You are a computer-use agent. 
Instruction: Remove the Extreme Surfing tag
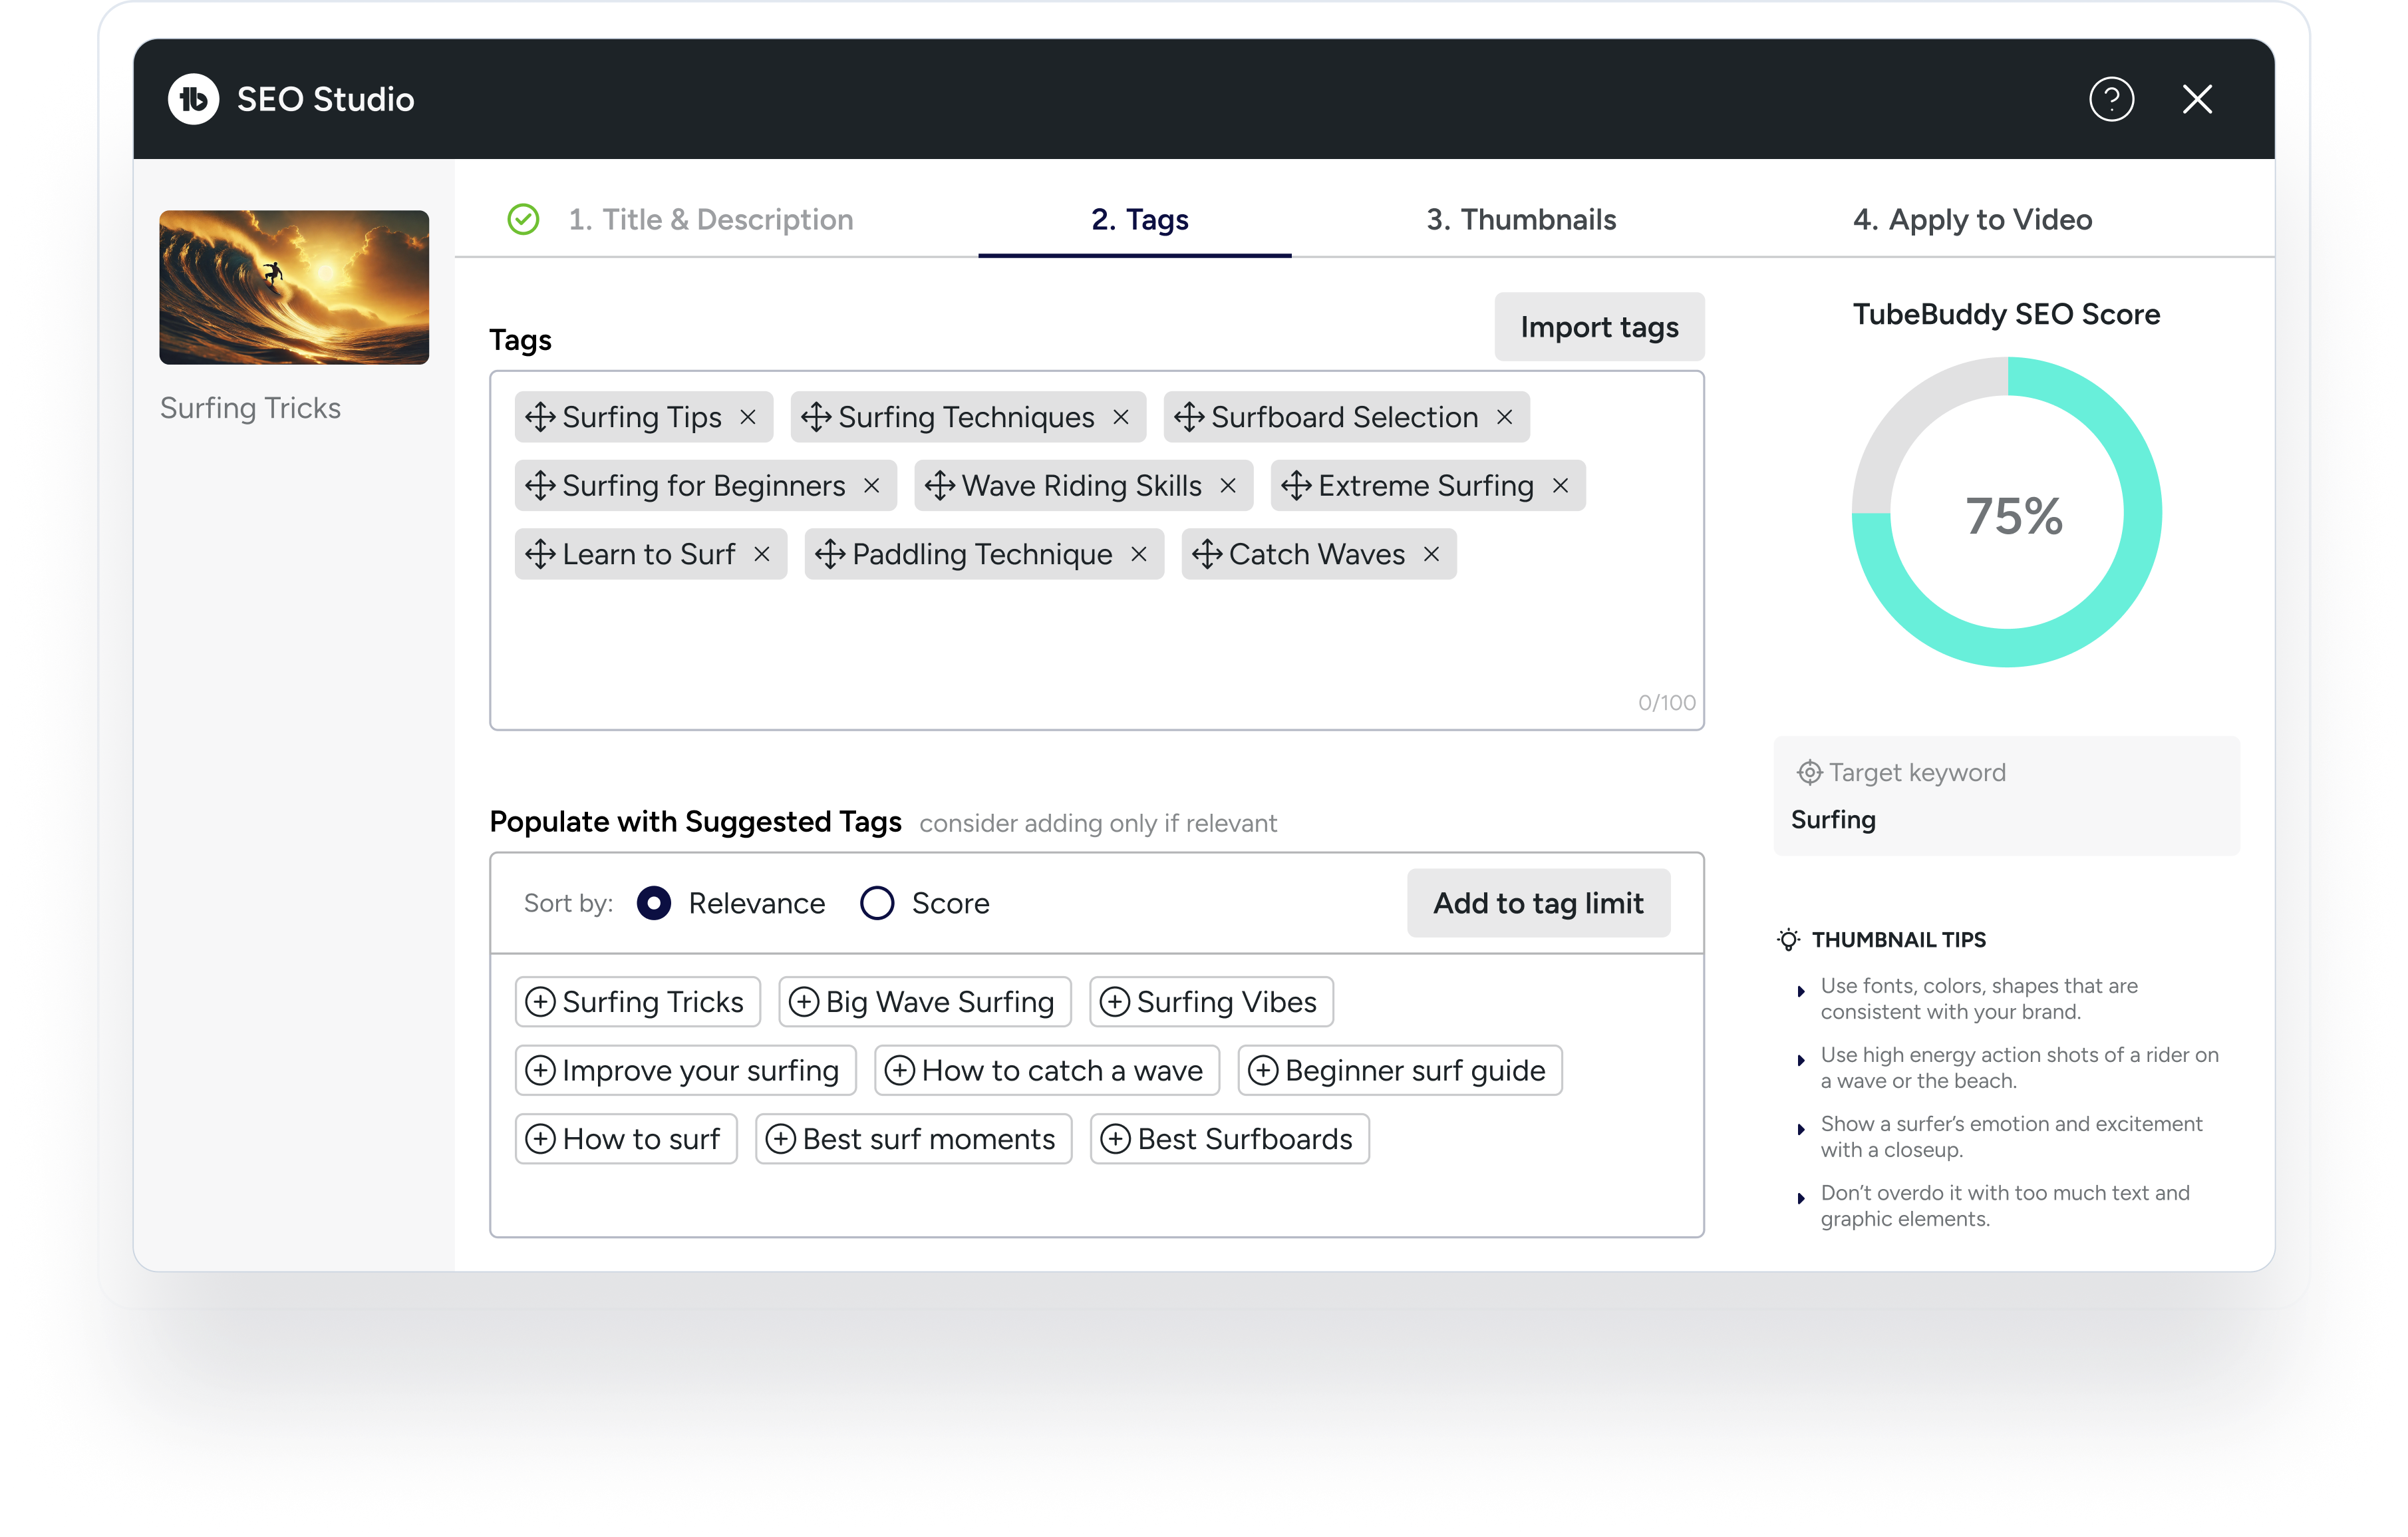coord(1560,486)
